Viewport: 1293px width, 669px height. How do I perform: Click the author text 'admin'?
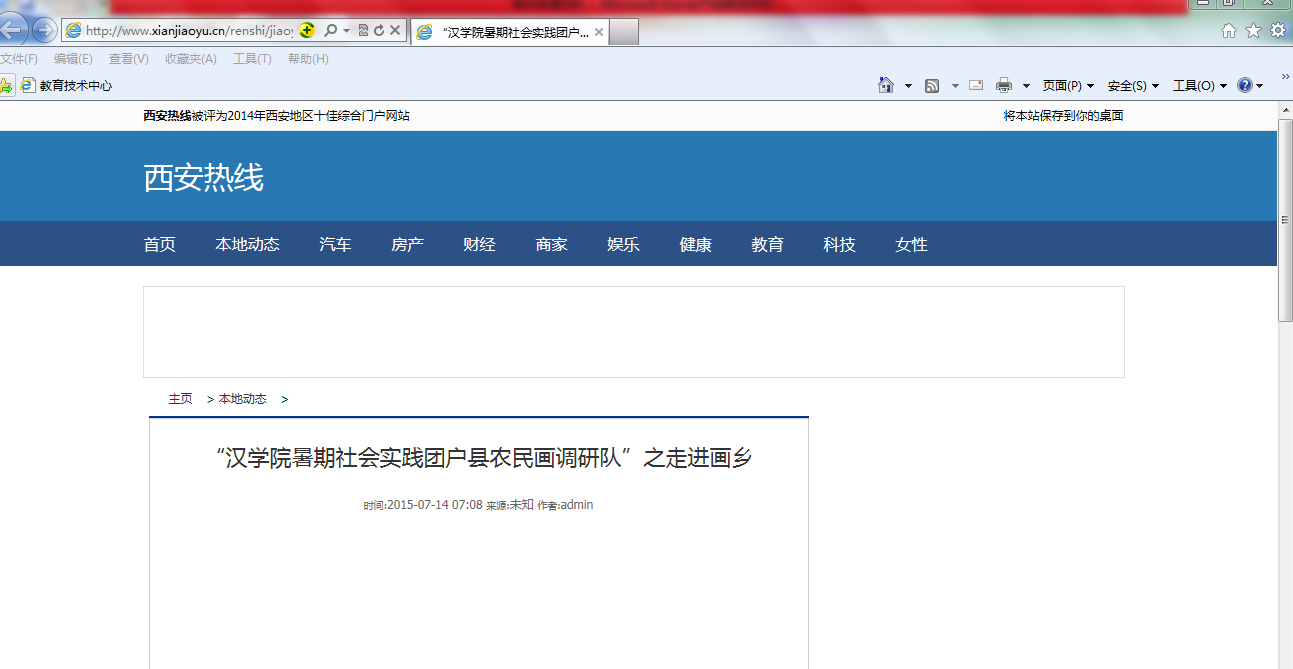(x=577, y=505)
